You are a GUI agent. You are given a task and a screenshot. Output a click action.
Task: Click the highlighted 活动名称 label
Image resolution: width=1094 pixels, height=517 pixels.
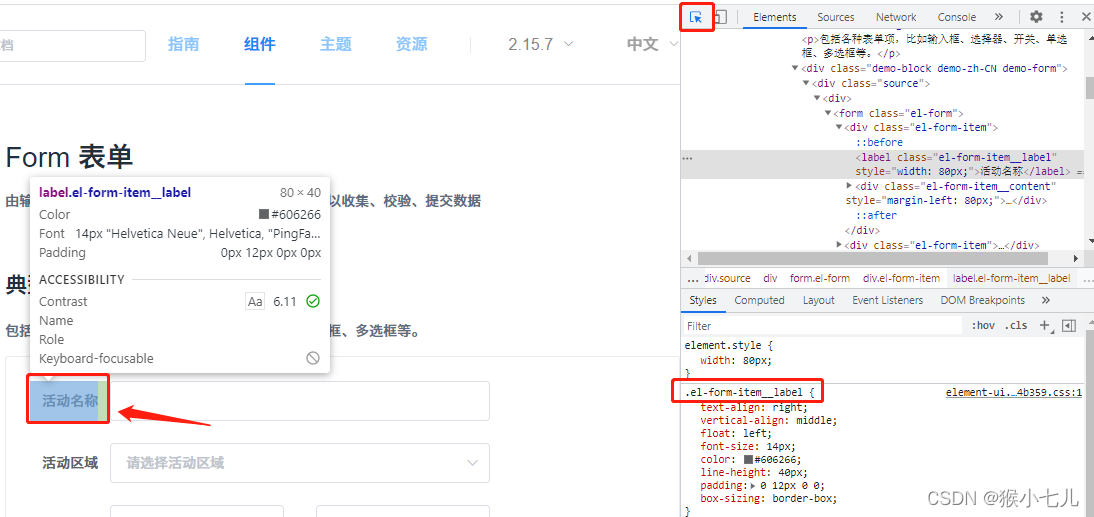click(x=69, y=400)
